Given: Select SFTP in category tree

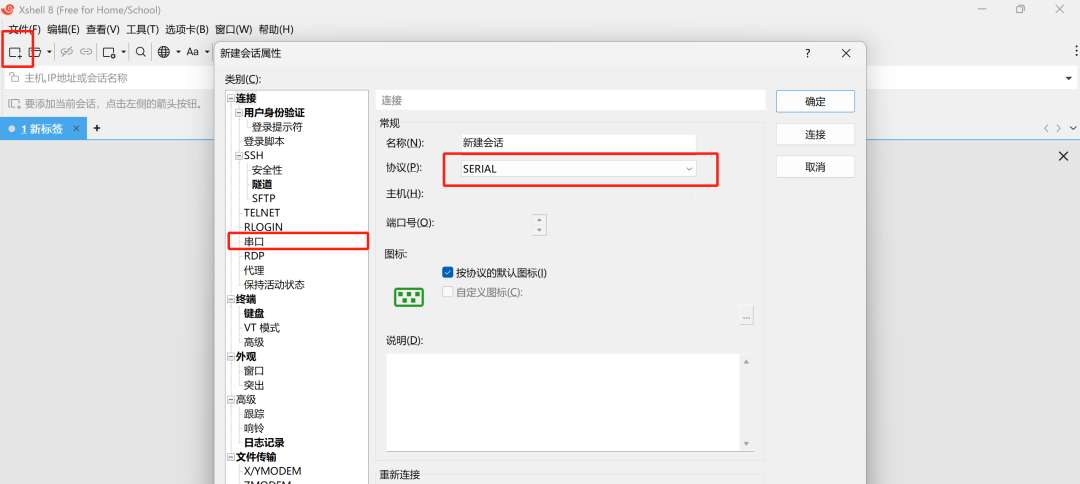Looking at the screenshot, I should (264, 198).
